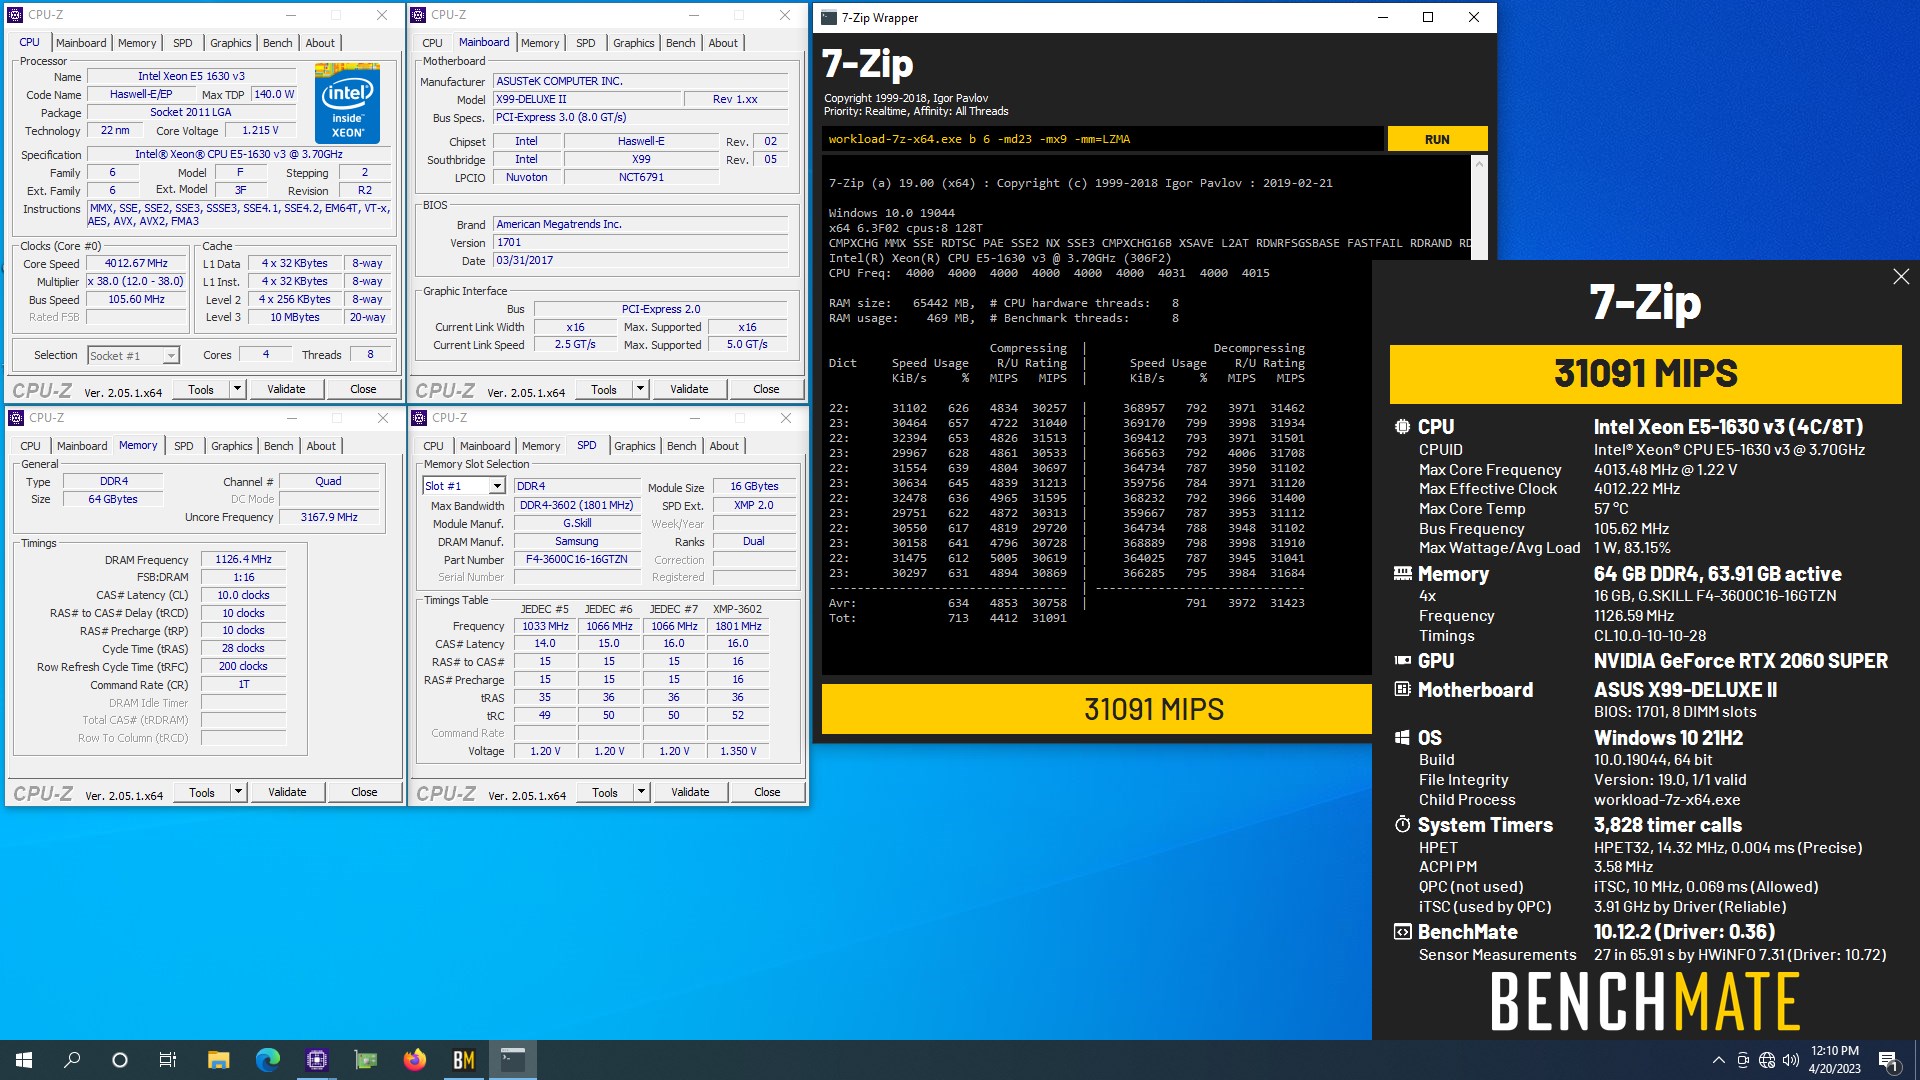Image resolution: width=1920 pixels, height=1080 pixels.
Task: Click the Intel Xeon inside logo in CPU-Z
Action: (x=347, y=102)
